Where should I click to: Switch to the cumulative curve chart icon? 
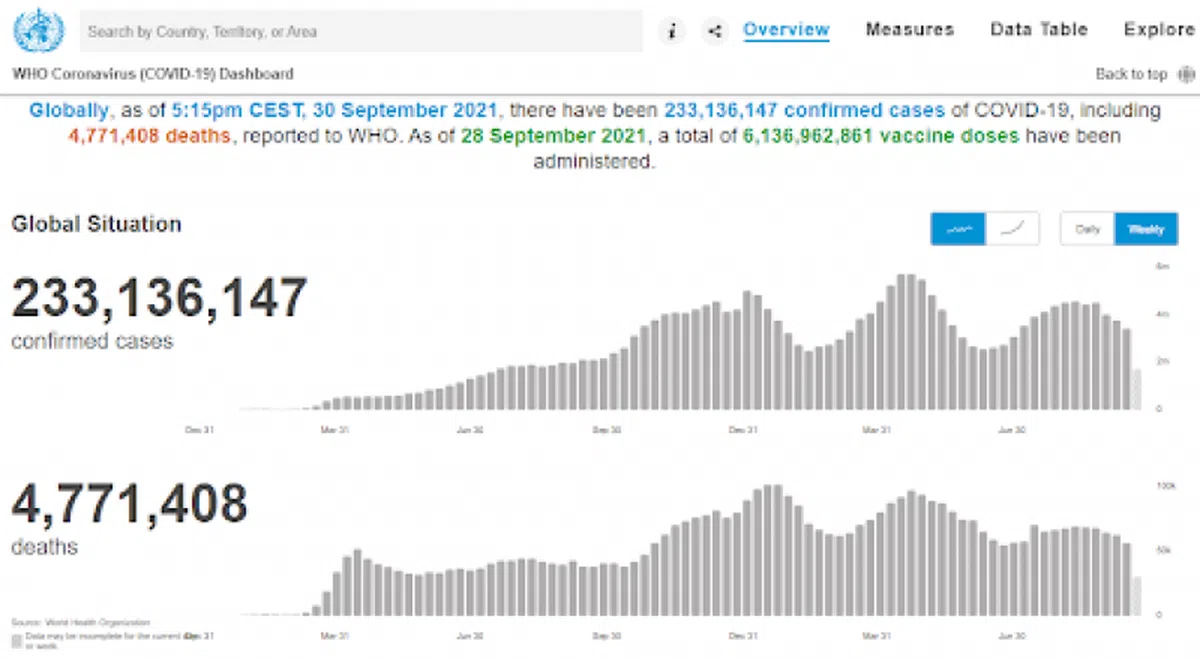coord(1013,229)
